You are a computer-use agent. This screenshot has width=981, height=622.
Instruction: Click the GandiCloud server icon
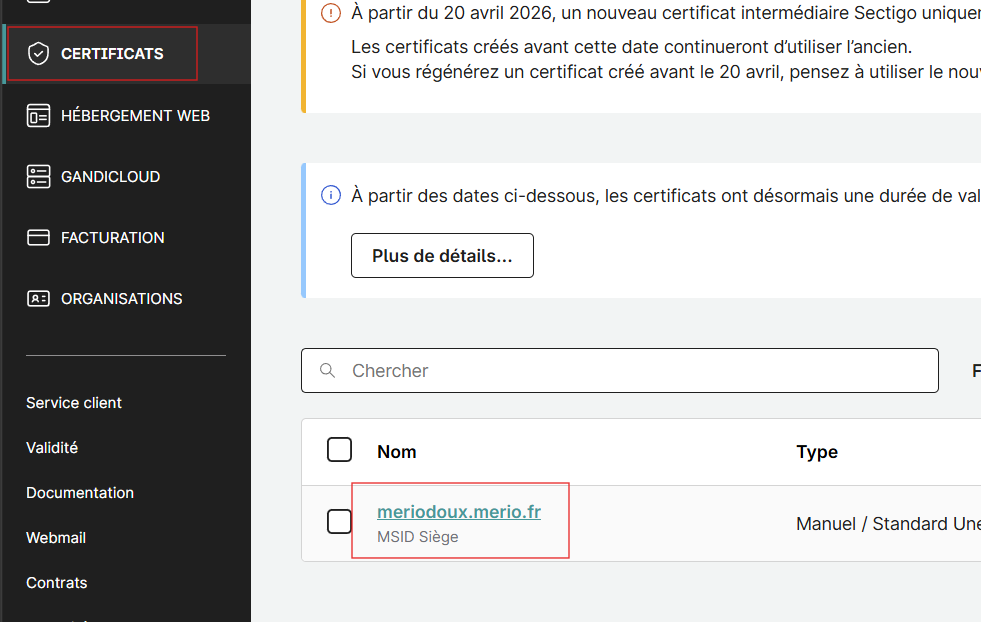point(38,177)
